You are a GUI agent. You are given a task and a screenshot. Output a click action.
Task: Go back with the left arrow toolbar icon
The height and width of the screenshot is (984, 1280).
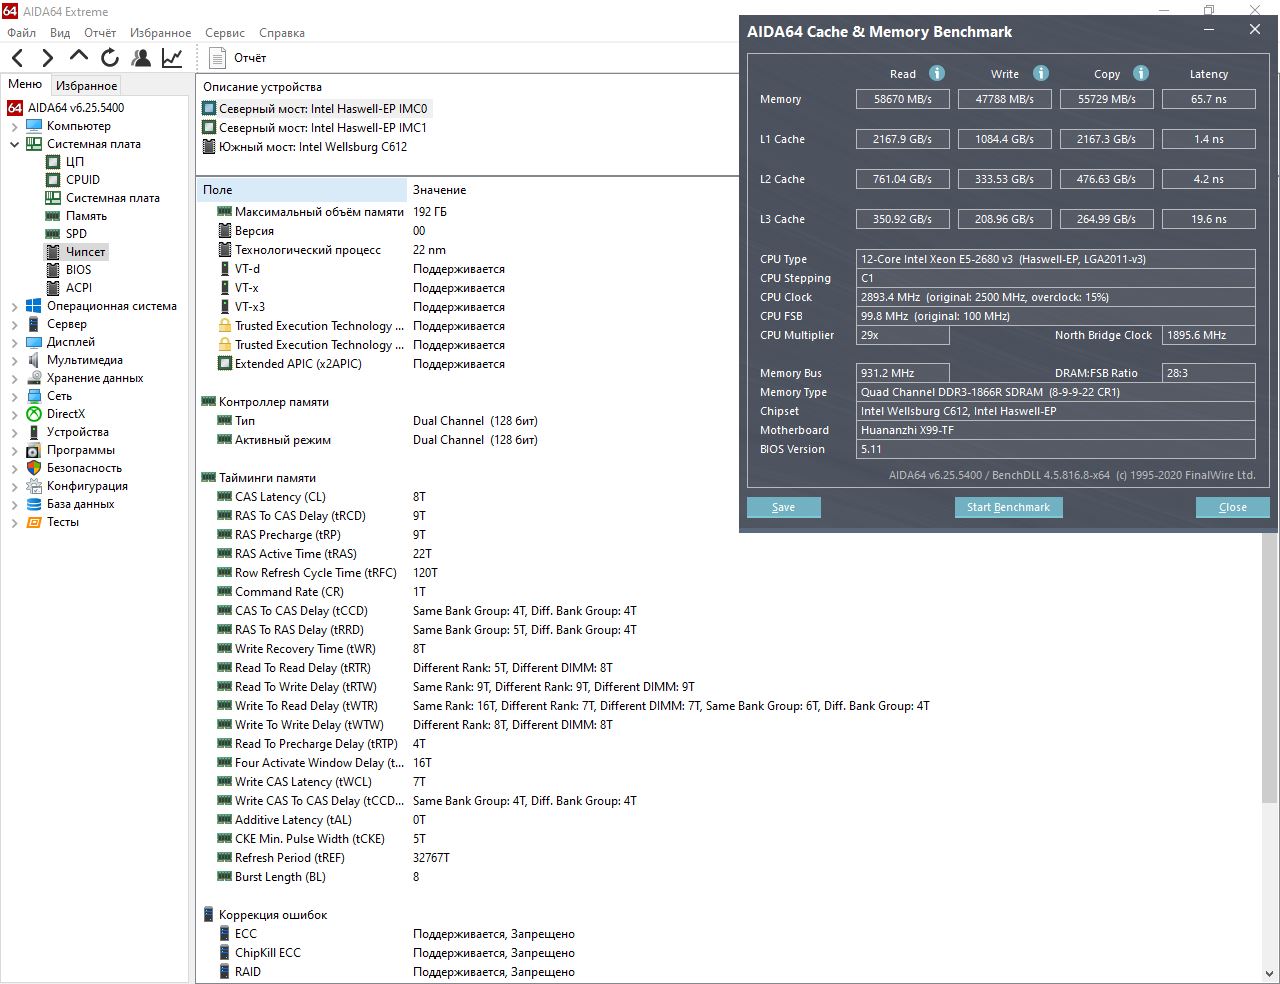point(18,58)
